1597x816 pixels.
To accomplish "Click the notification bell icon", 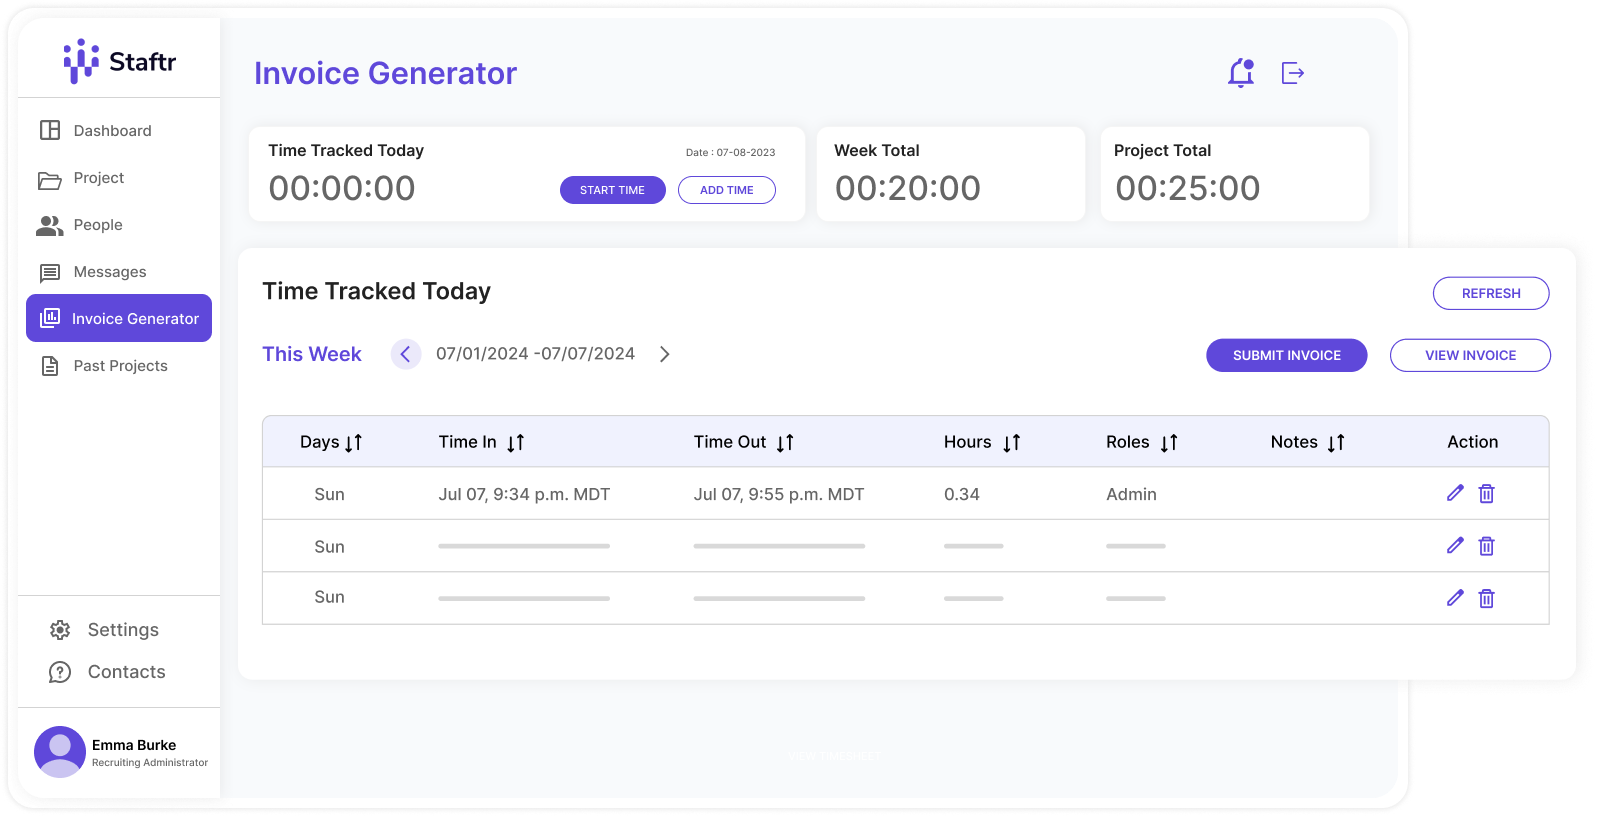I will tap(1241, 73).
